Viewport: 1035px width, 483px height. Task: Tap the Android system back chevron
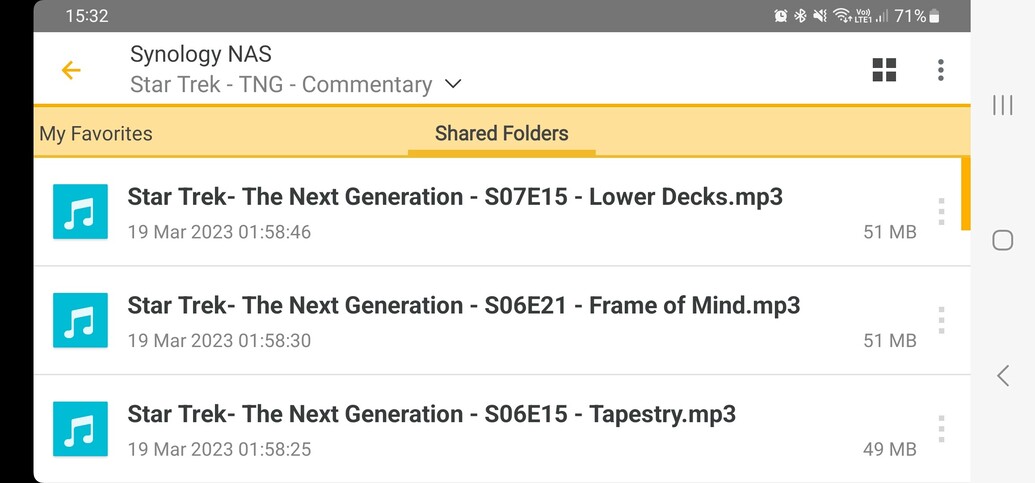1002,375
